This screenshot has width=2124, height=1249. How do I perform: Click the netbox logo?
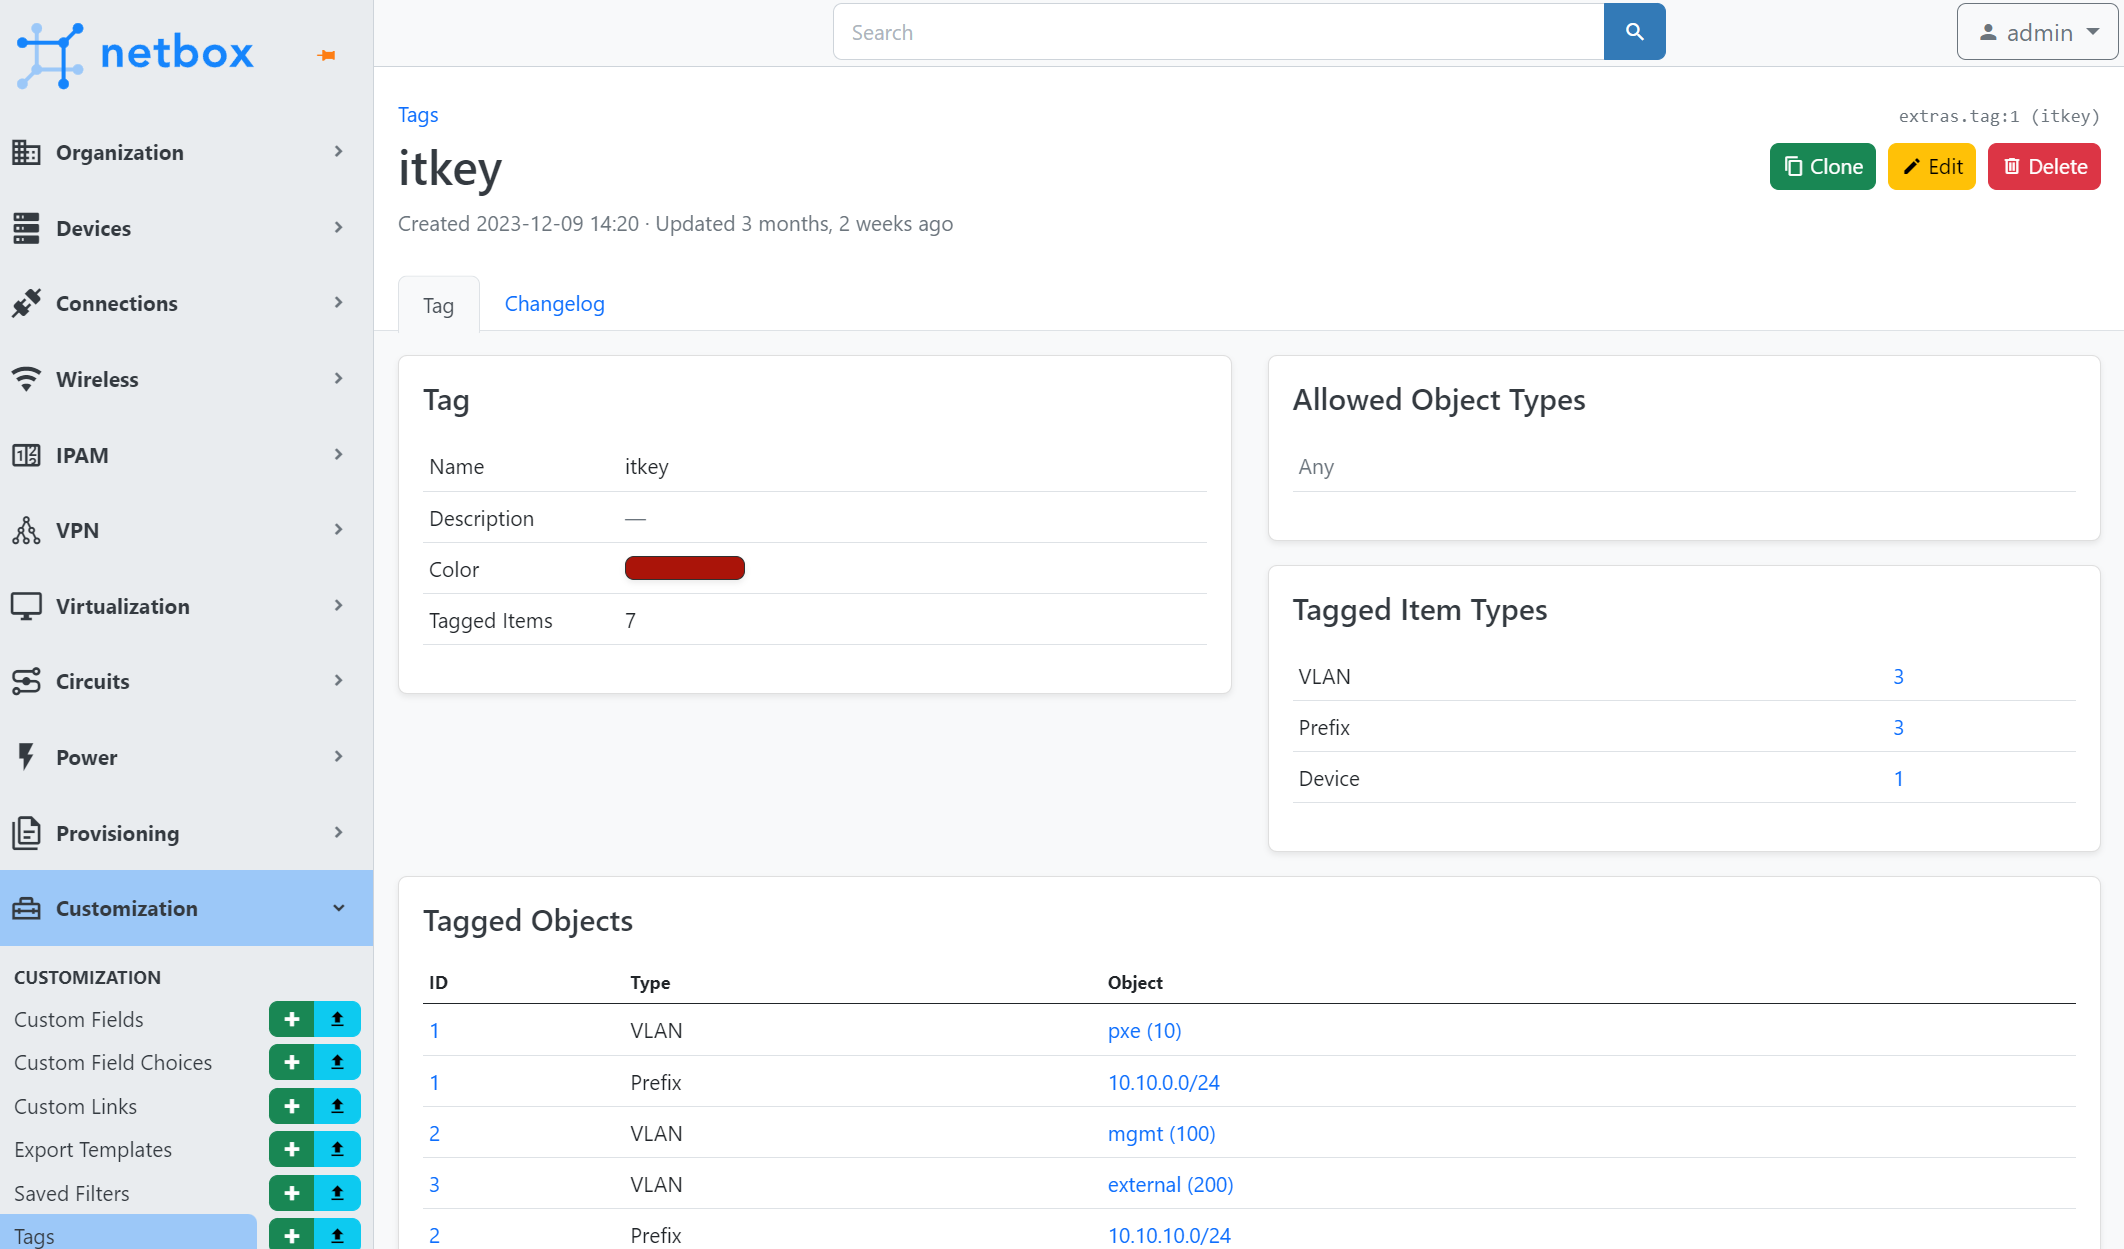click(136, 53)
